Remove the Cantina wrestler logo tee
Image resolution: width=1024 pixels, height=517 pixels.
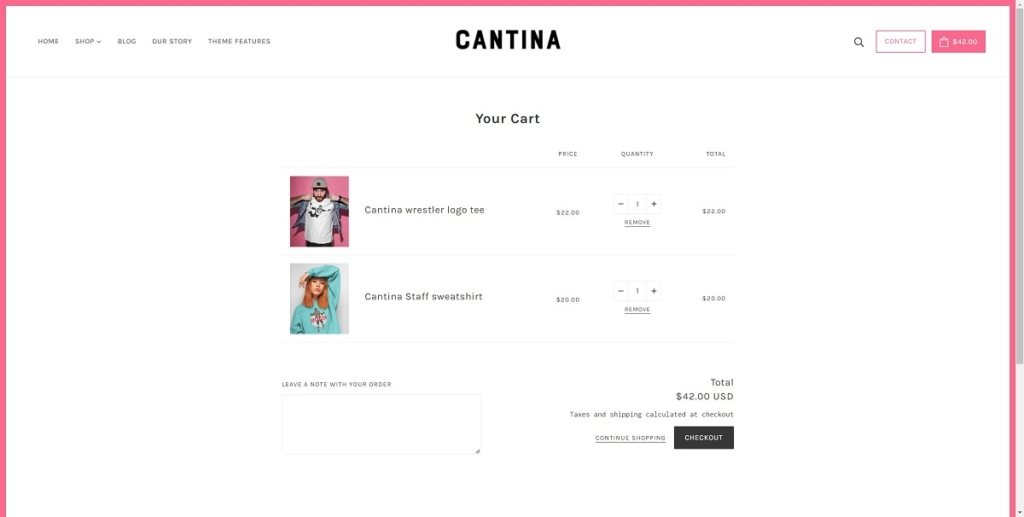tap(637, 223)
